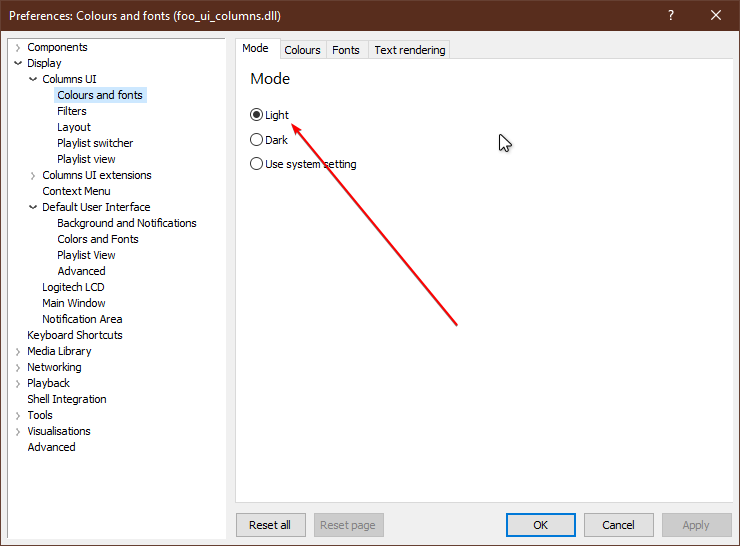Open the Fonts tab
The height and width of the screenshot is (546, 740).
(345, 50)
